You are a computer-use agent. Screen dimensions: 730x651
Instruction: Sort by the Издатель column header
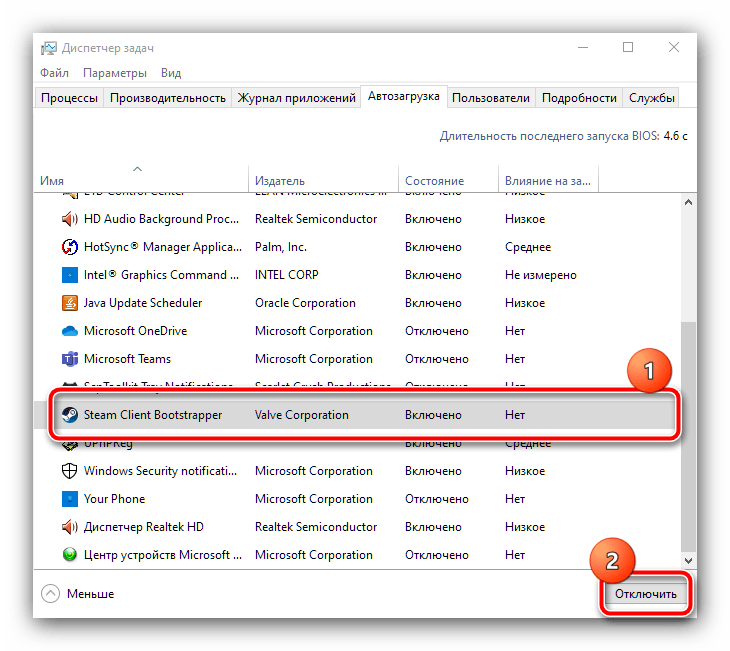click(x=324, y=178)
